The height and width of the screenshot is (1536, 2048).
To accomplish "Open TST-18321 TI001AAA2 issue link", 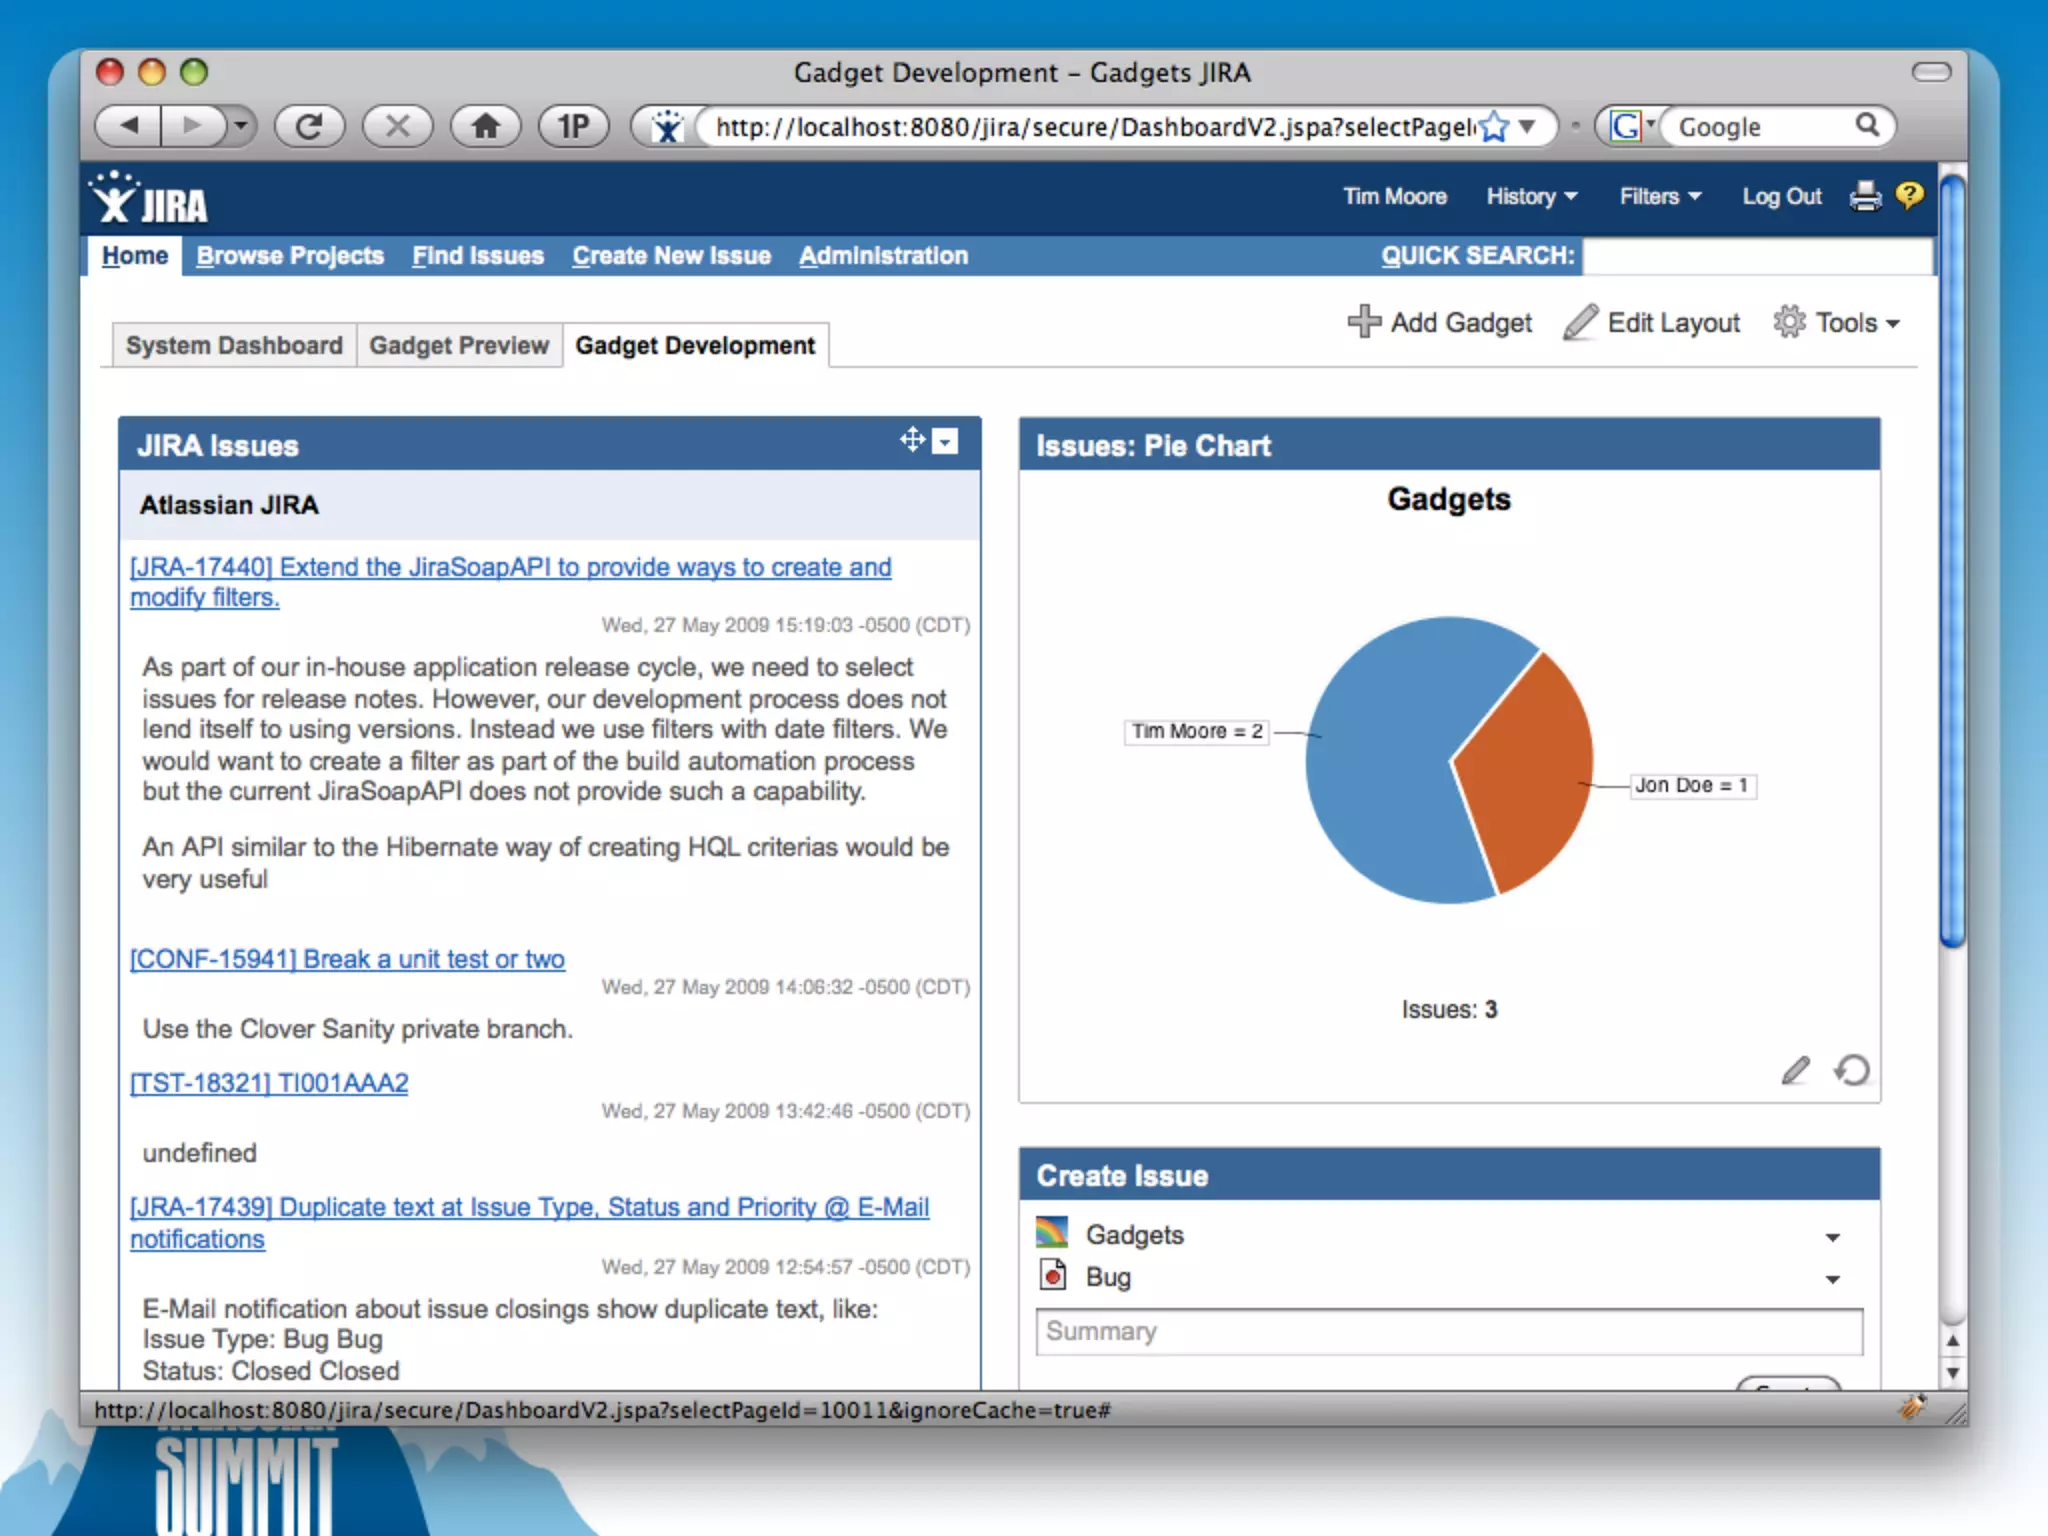I will pos(269,1083).
